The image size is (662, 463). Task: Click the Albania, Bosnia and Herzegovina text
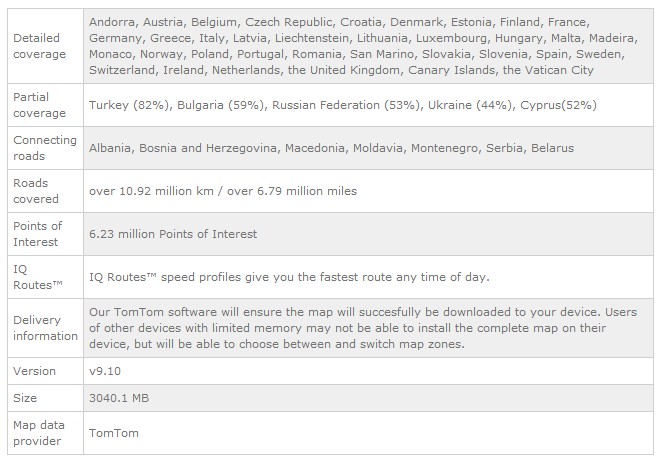tap(183, 148)
